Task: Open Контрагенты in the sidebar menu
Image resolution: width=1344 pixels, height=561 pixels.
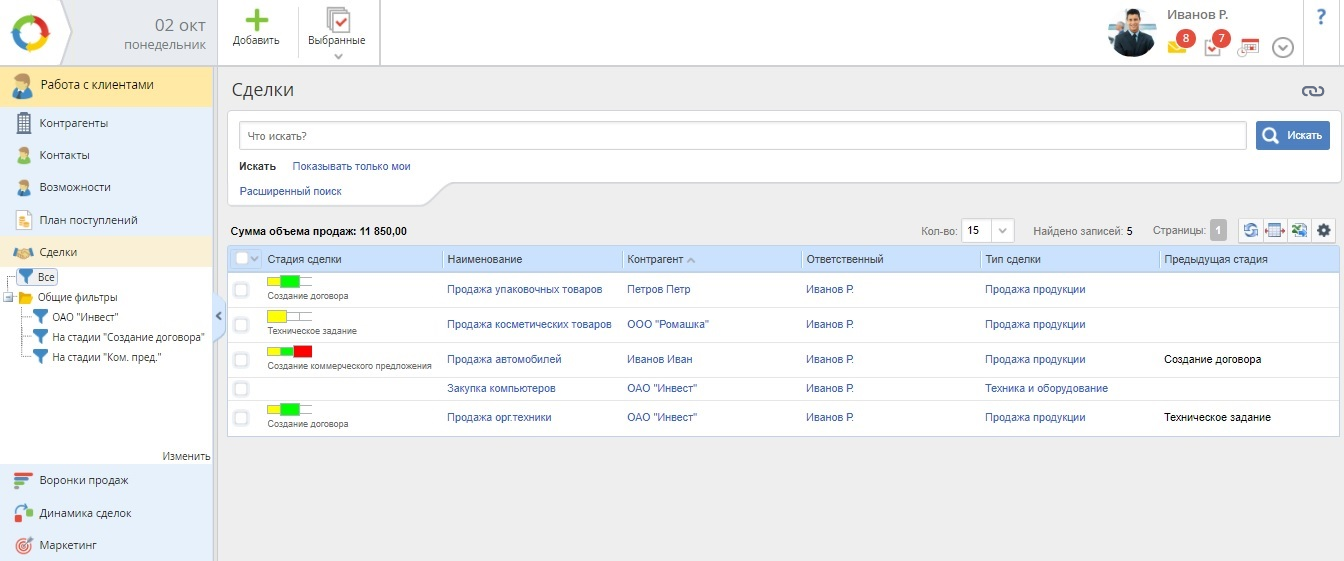Action: 73,123
